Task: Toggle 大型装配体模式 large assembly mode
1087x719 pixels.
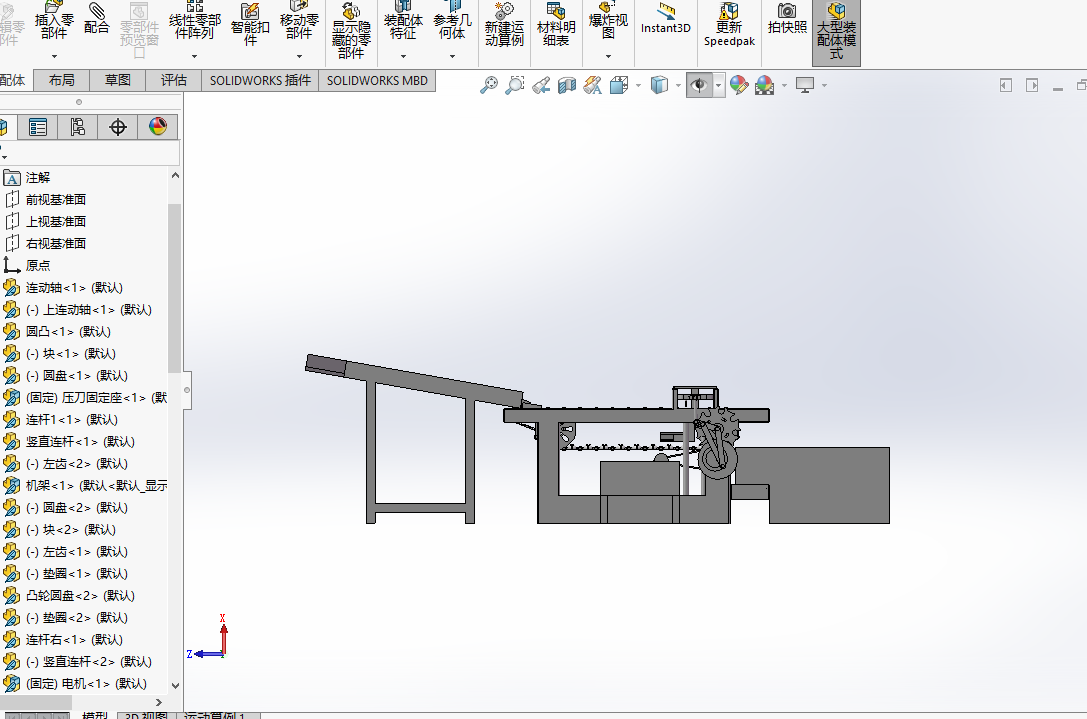Action: pyautogui.click(x=836, y=30)
